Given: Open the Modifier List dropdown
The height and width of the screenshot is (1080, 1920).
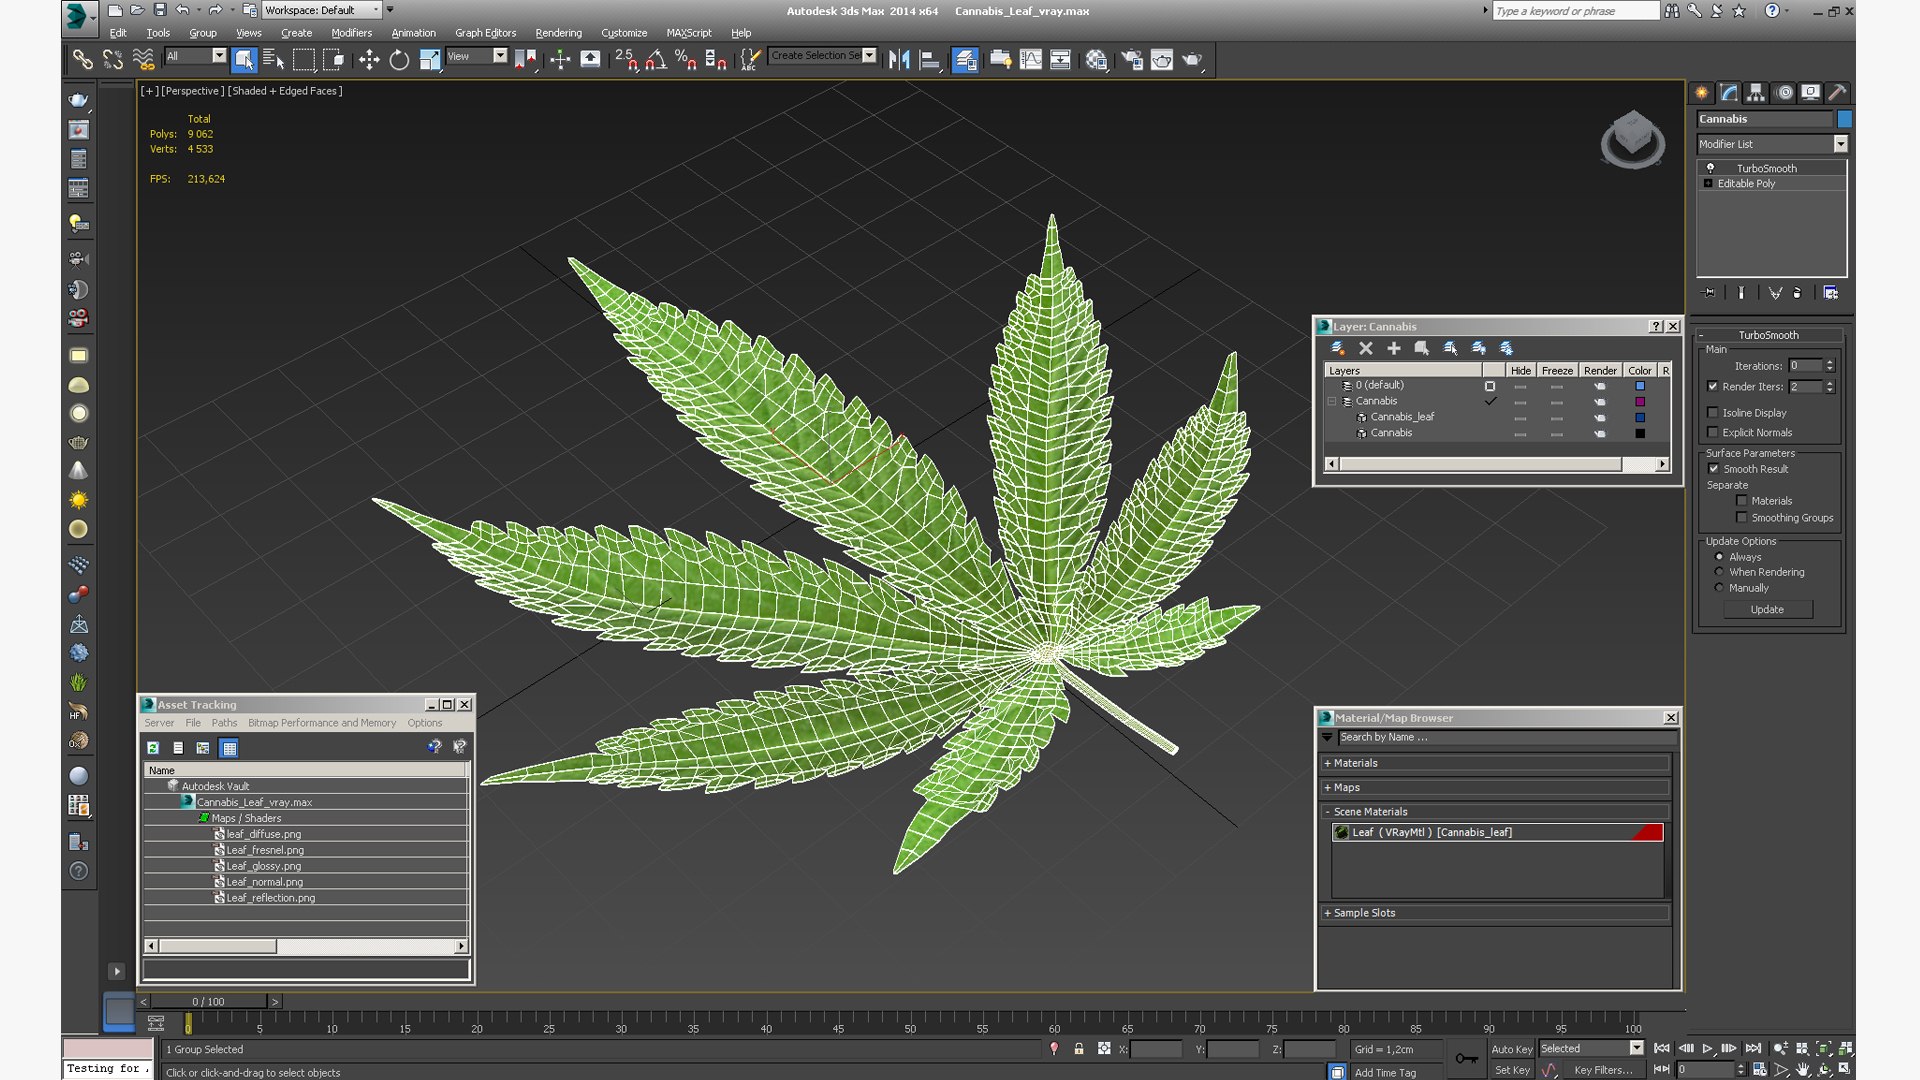Looking at the screenshot, I should 1840,144.
